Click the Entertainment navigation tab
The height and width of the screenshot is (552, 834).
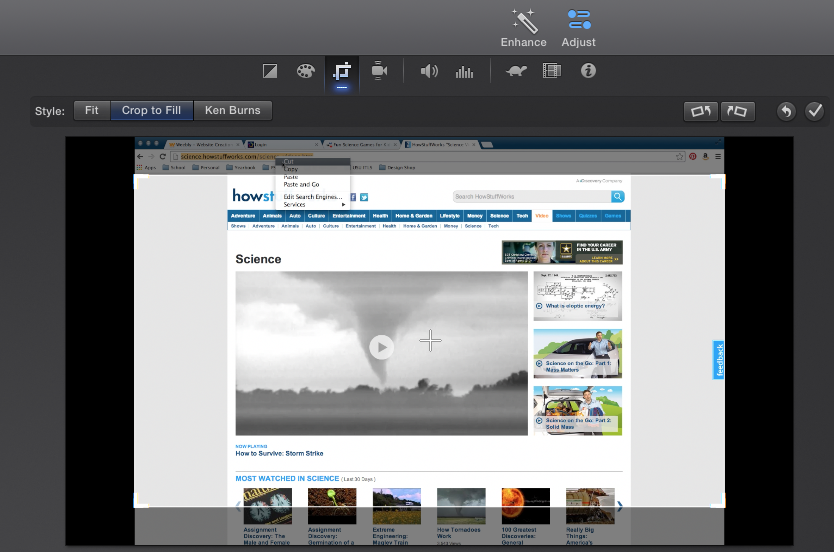pos(349,216)
